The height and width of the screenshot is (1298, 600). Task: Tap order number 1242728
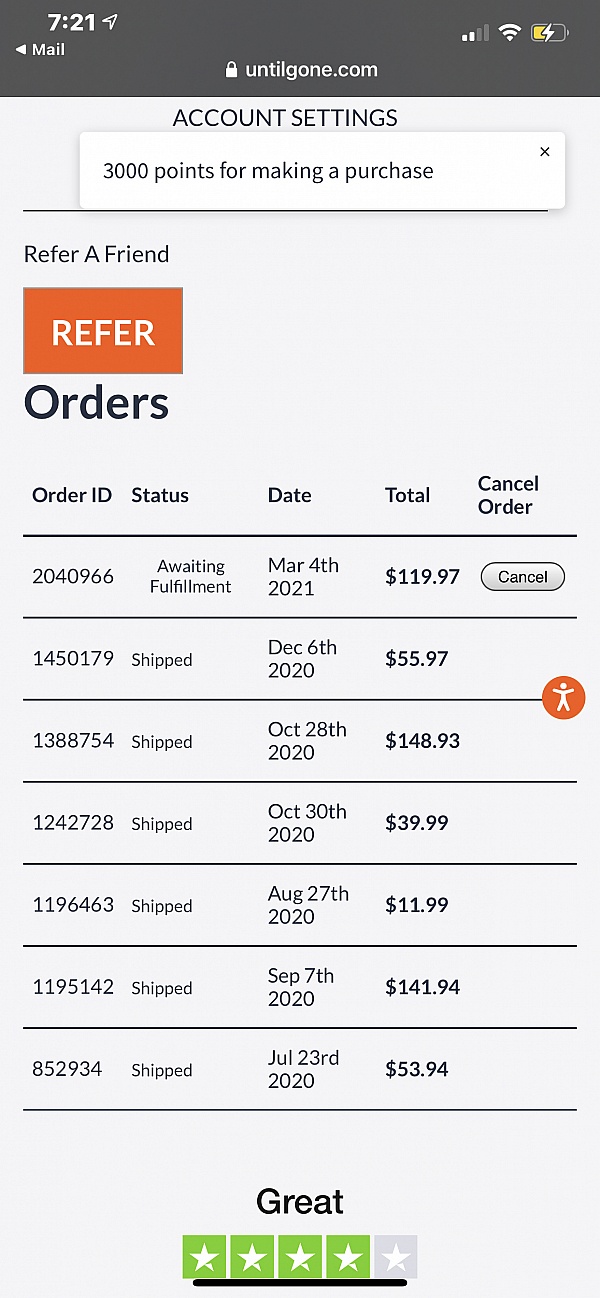[x=73, y=823]
